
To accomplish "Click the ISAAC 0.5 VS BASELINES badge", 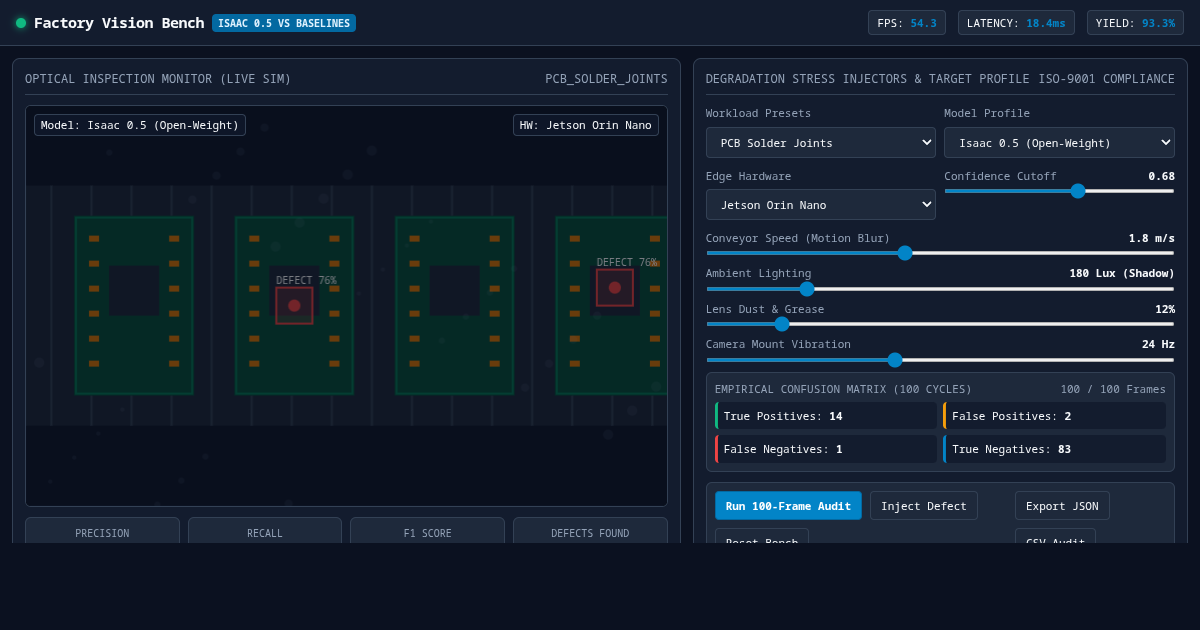I will 284,23.
